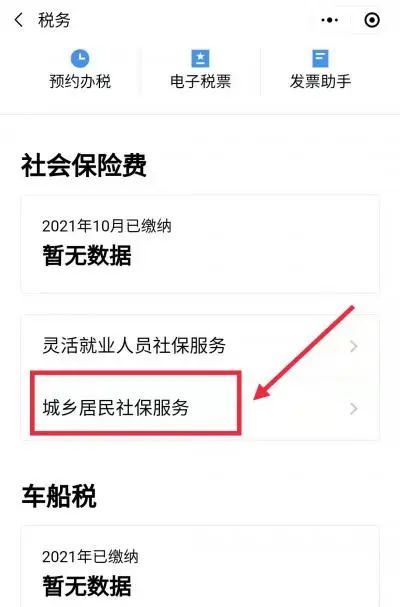
Task: Tap the 税务 page title
Action: (x=54, y=20)
